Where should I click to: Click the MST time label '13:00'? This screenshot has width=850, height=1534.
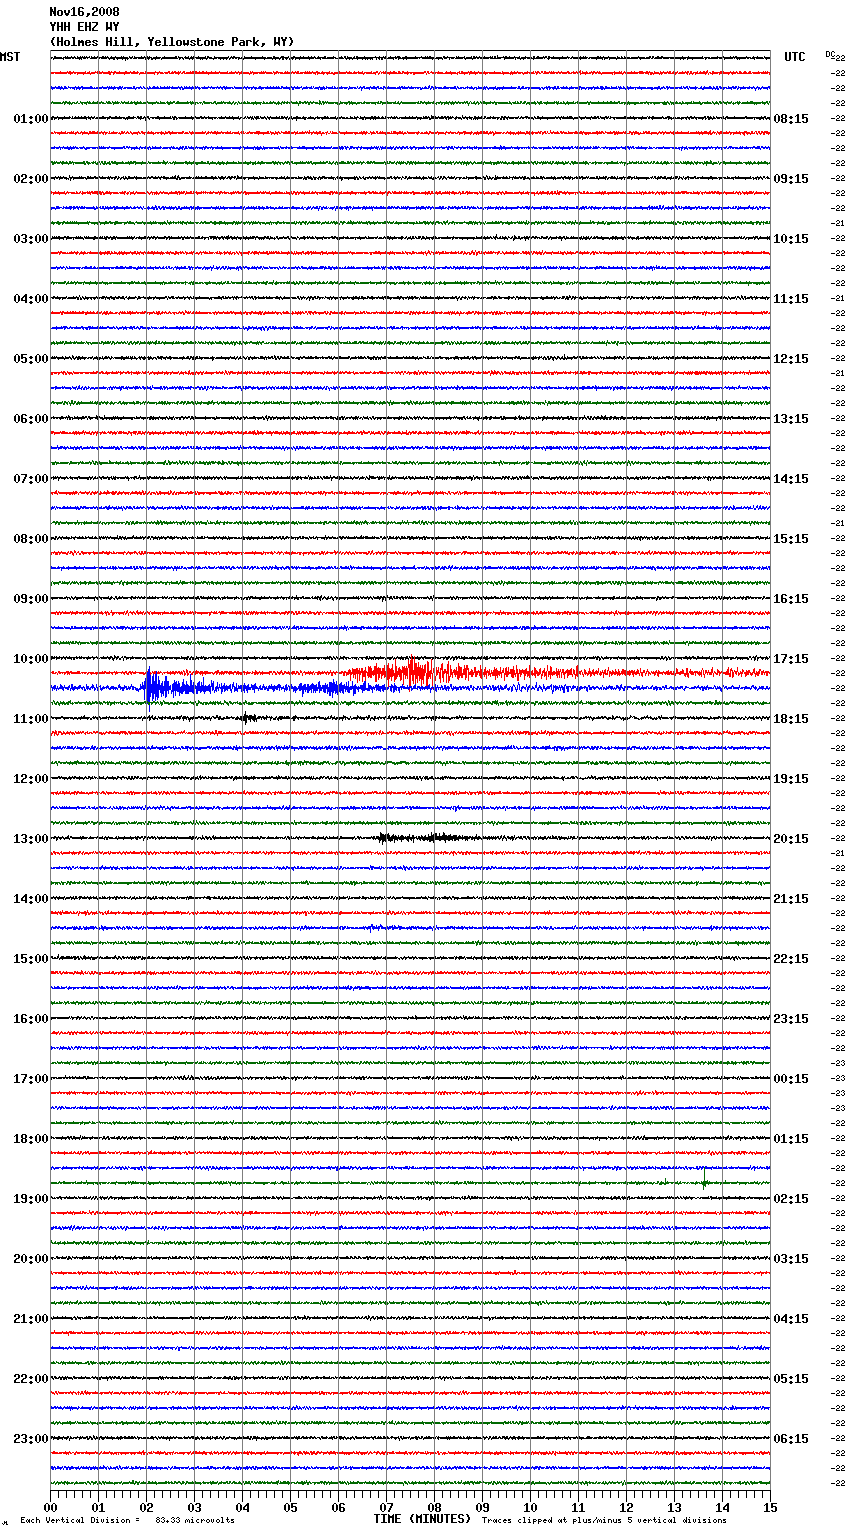[x=31, y=839]
